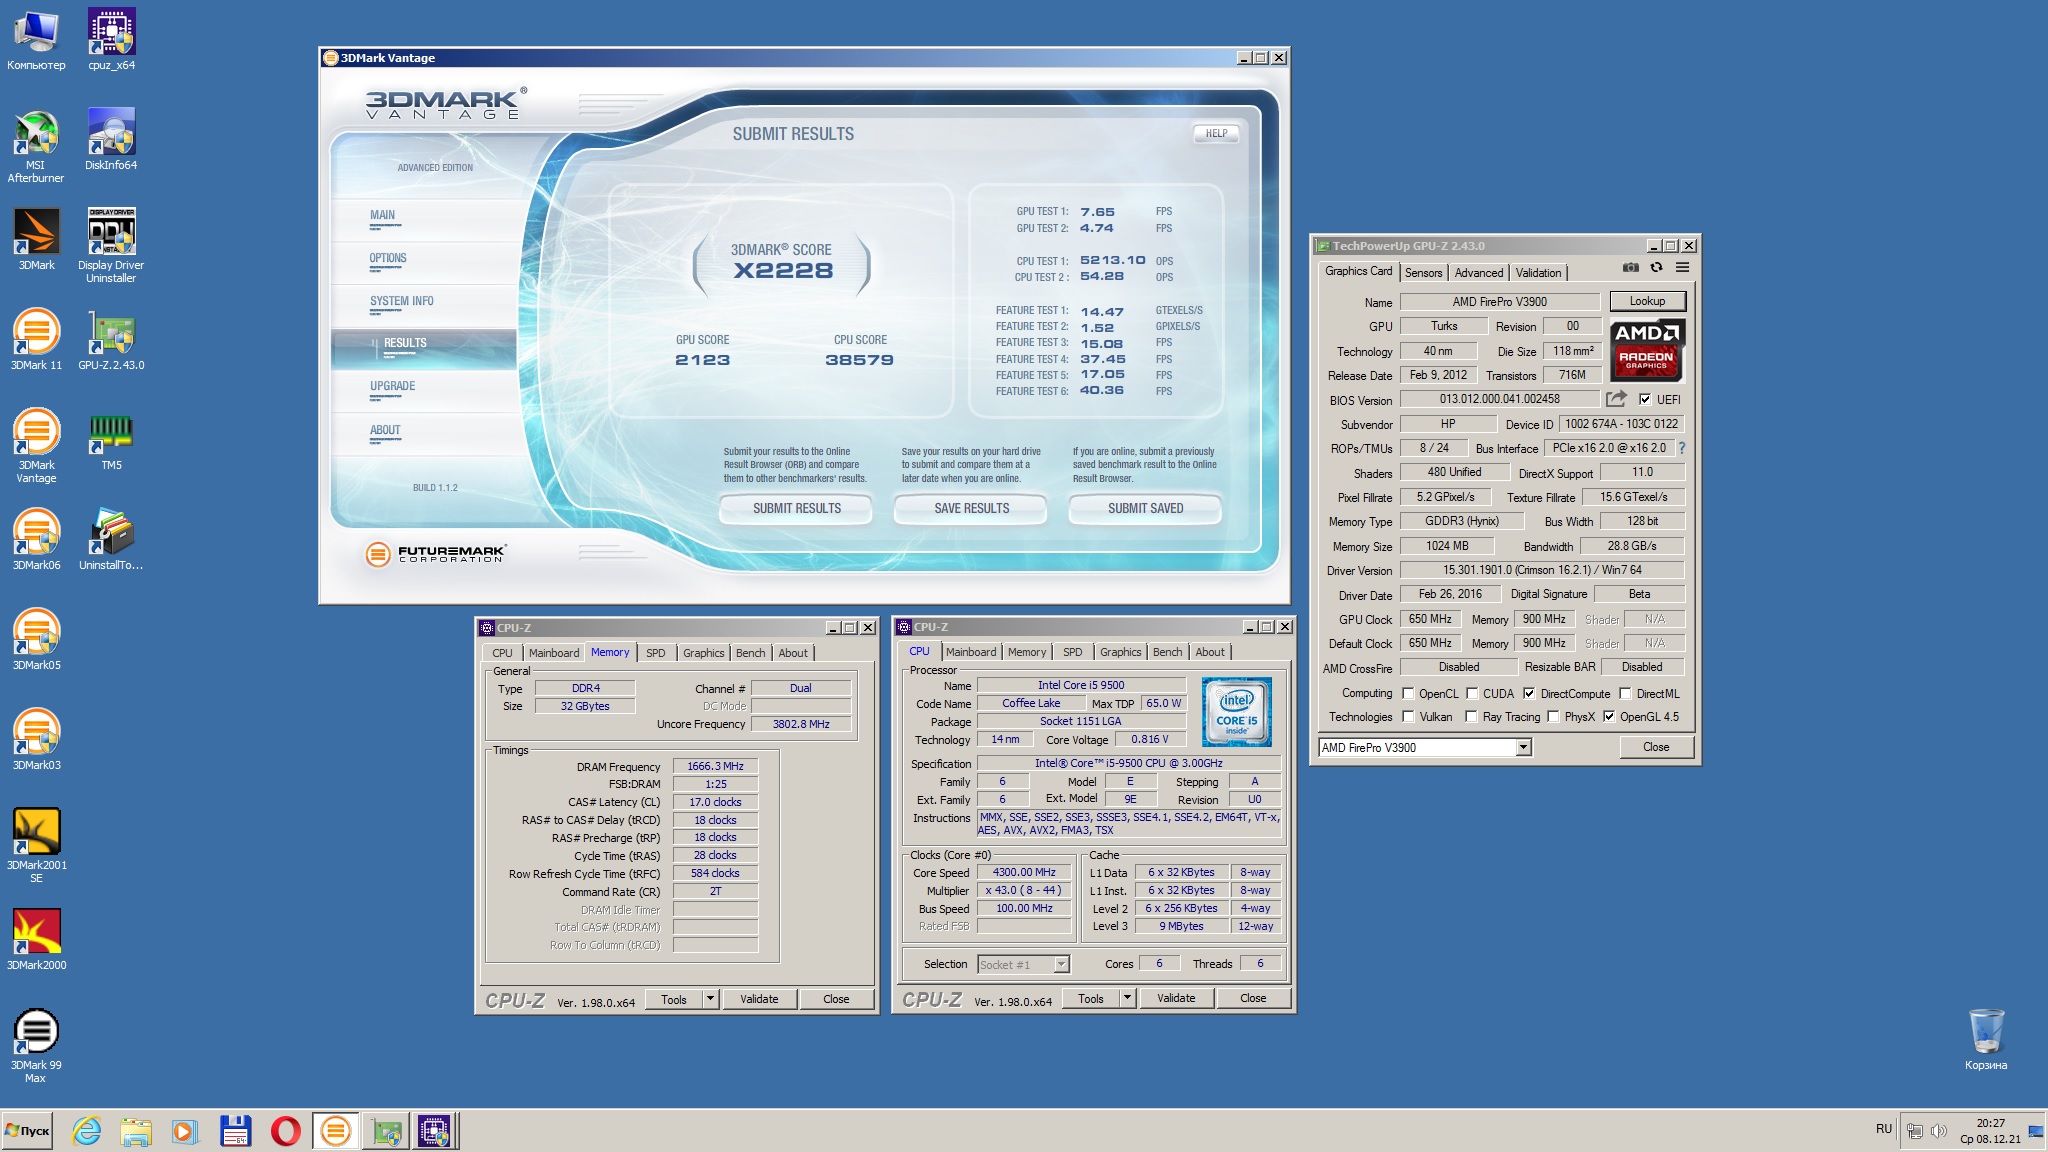Select Mainboard tab in the right CPU-Z window
Image resolution: width=2048 pixels, height=1152 pixels.
tap(971, 652)
